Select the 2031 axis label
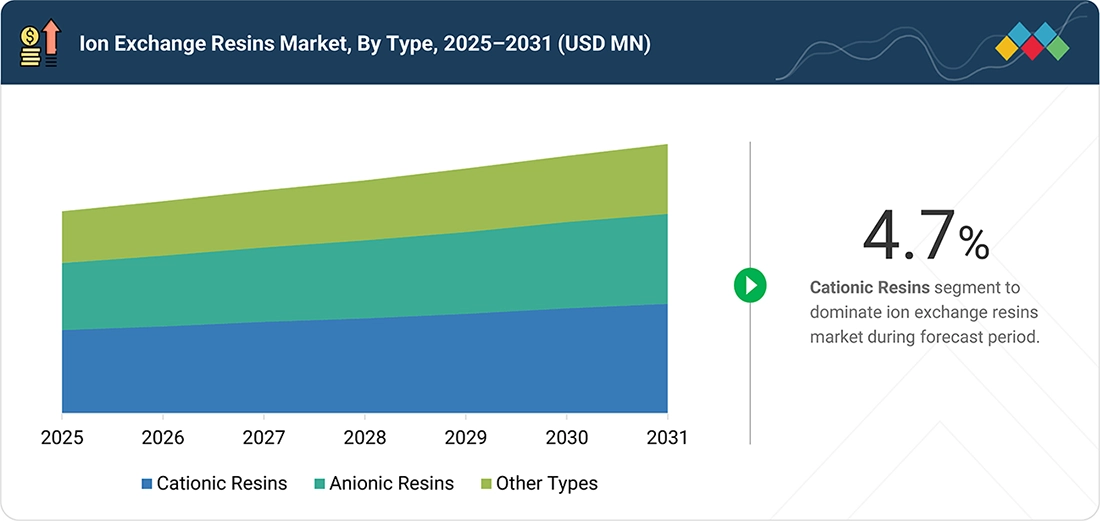 (x=666, y=438)
